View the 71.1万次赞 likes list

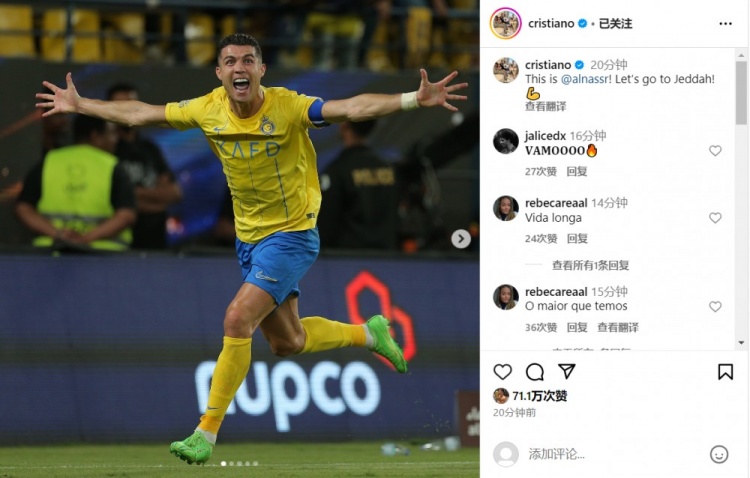tap(540, 396)
